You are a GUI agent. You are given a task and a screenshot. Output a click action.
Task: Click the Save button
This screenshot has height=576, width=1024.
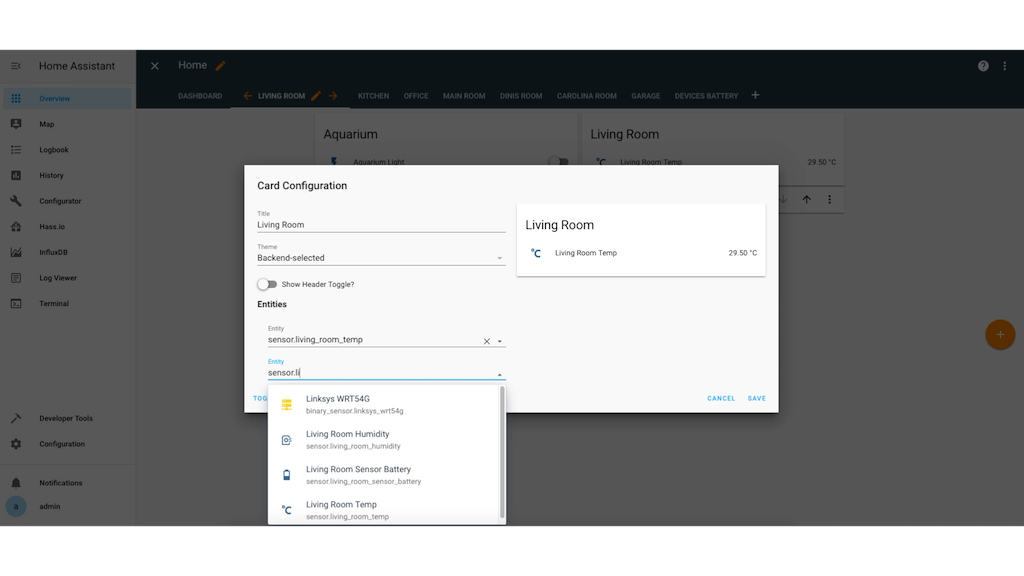757,398
